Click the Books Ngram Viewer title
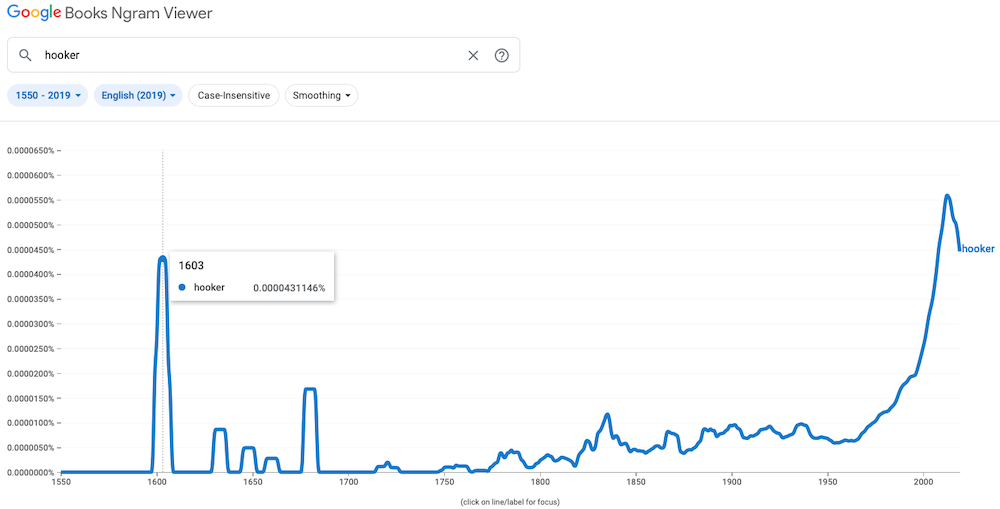 140,13
